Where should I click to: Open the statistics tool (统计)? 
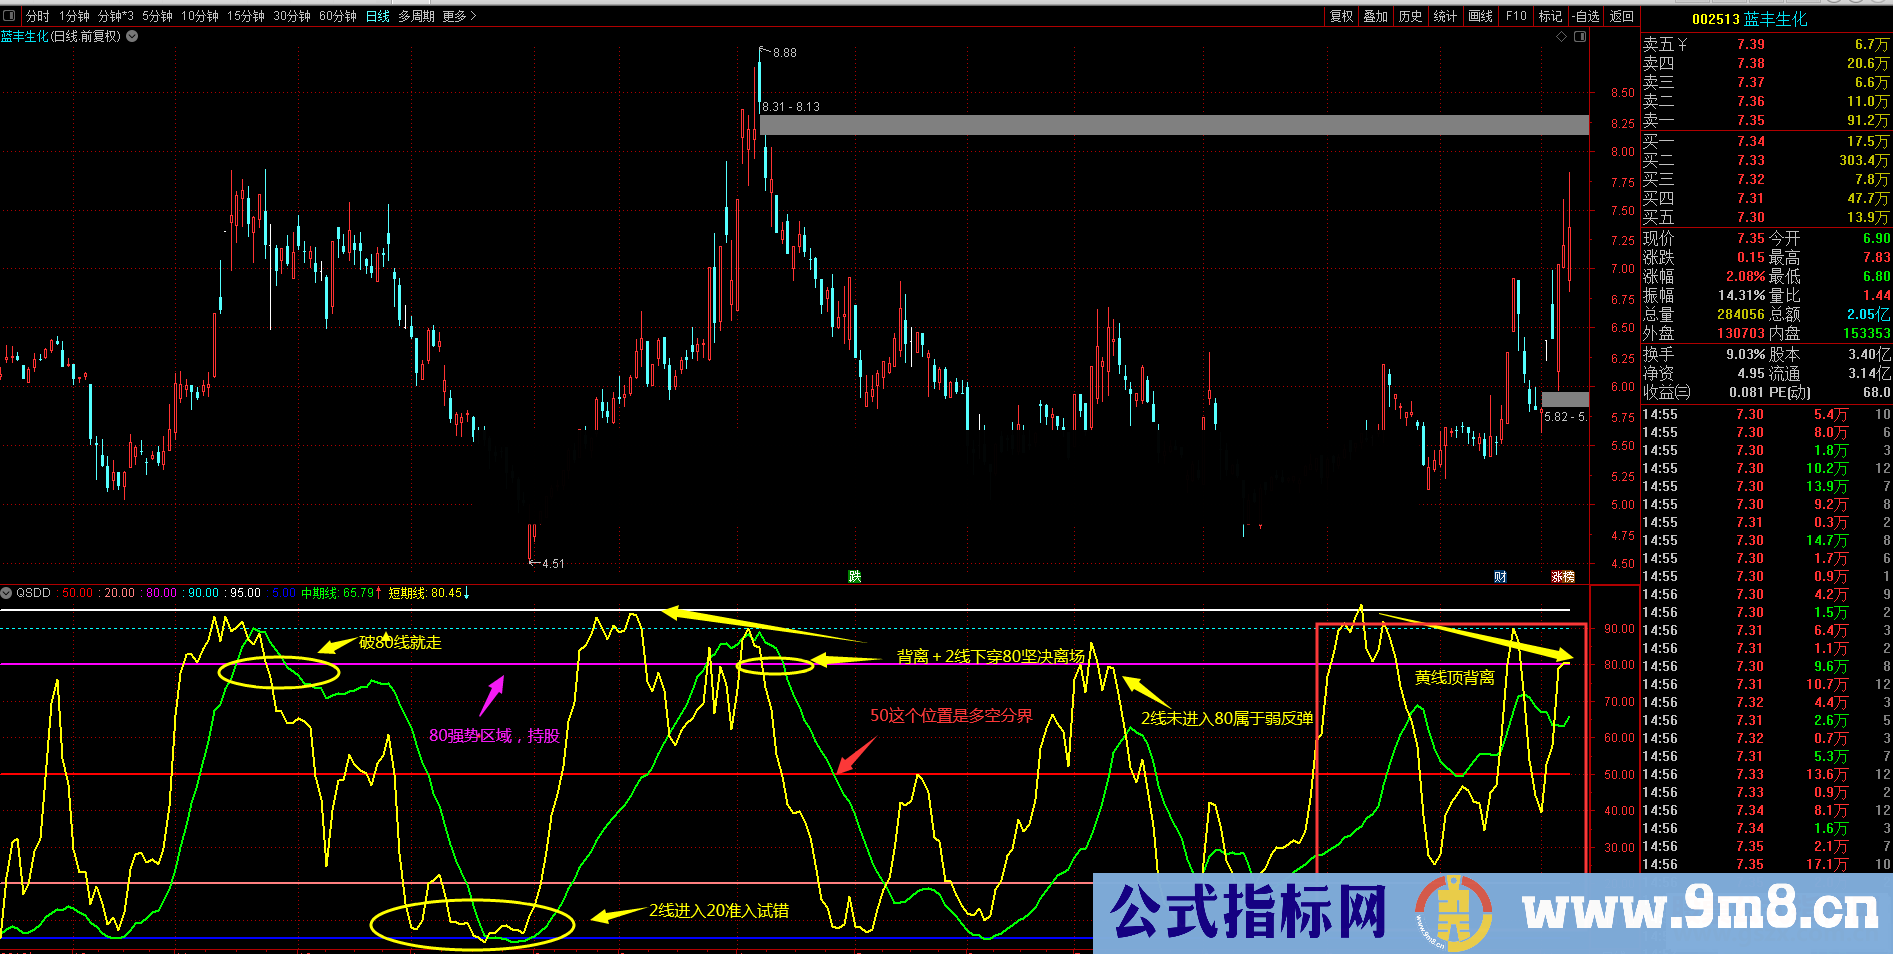click(x=1446, y=16)
